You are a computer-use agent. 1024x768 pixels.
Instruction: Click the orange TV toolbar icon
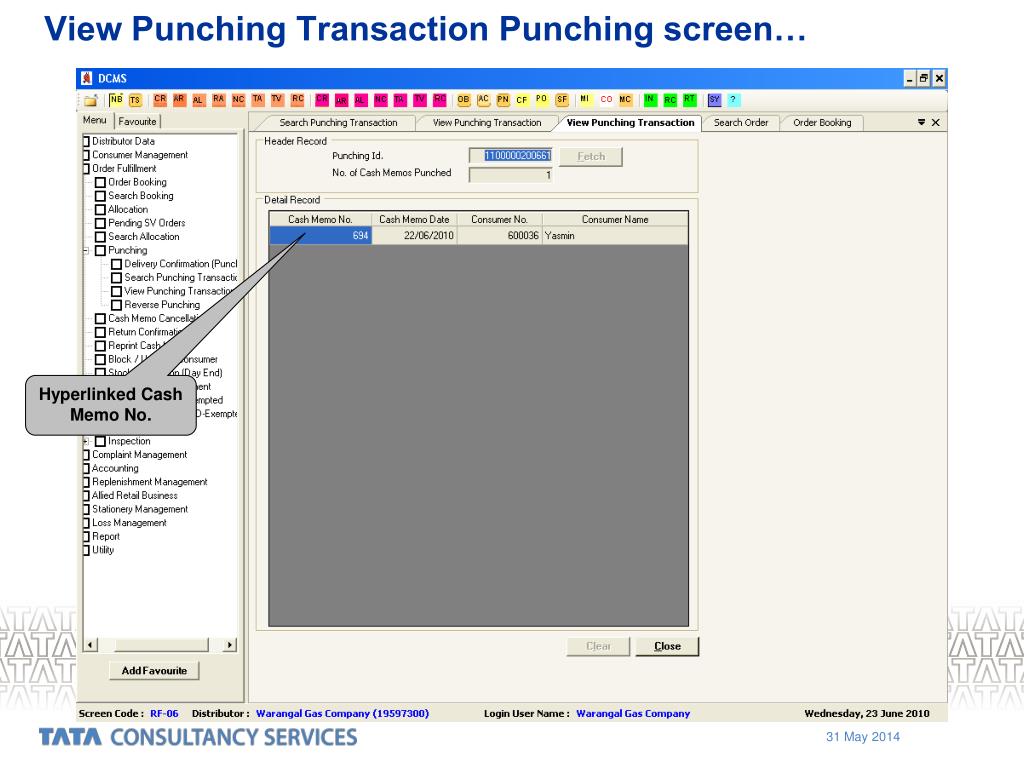pos(277,99)
